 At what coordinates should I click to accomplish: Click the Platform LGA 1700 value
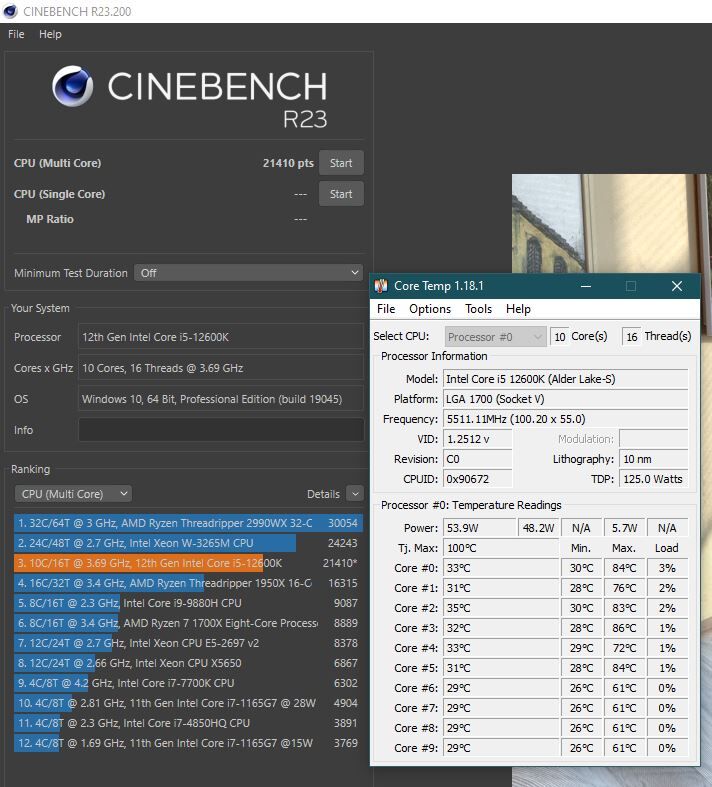[565, 399]
